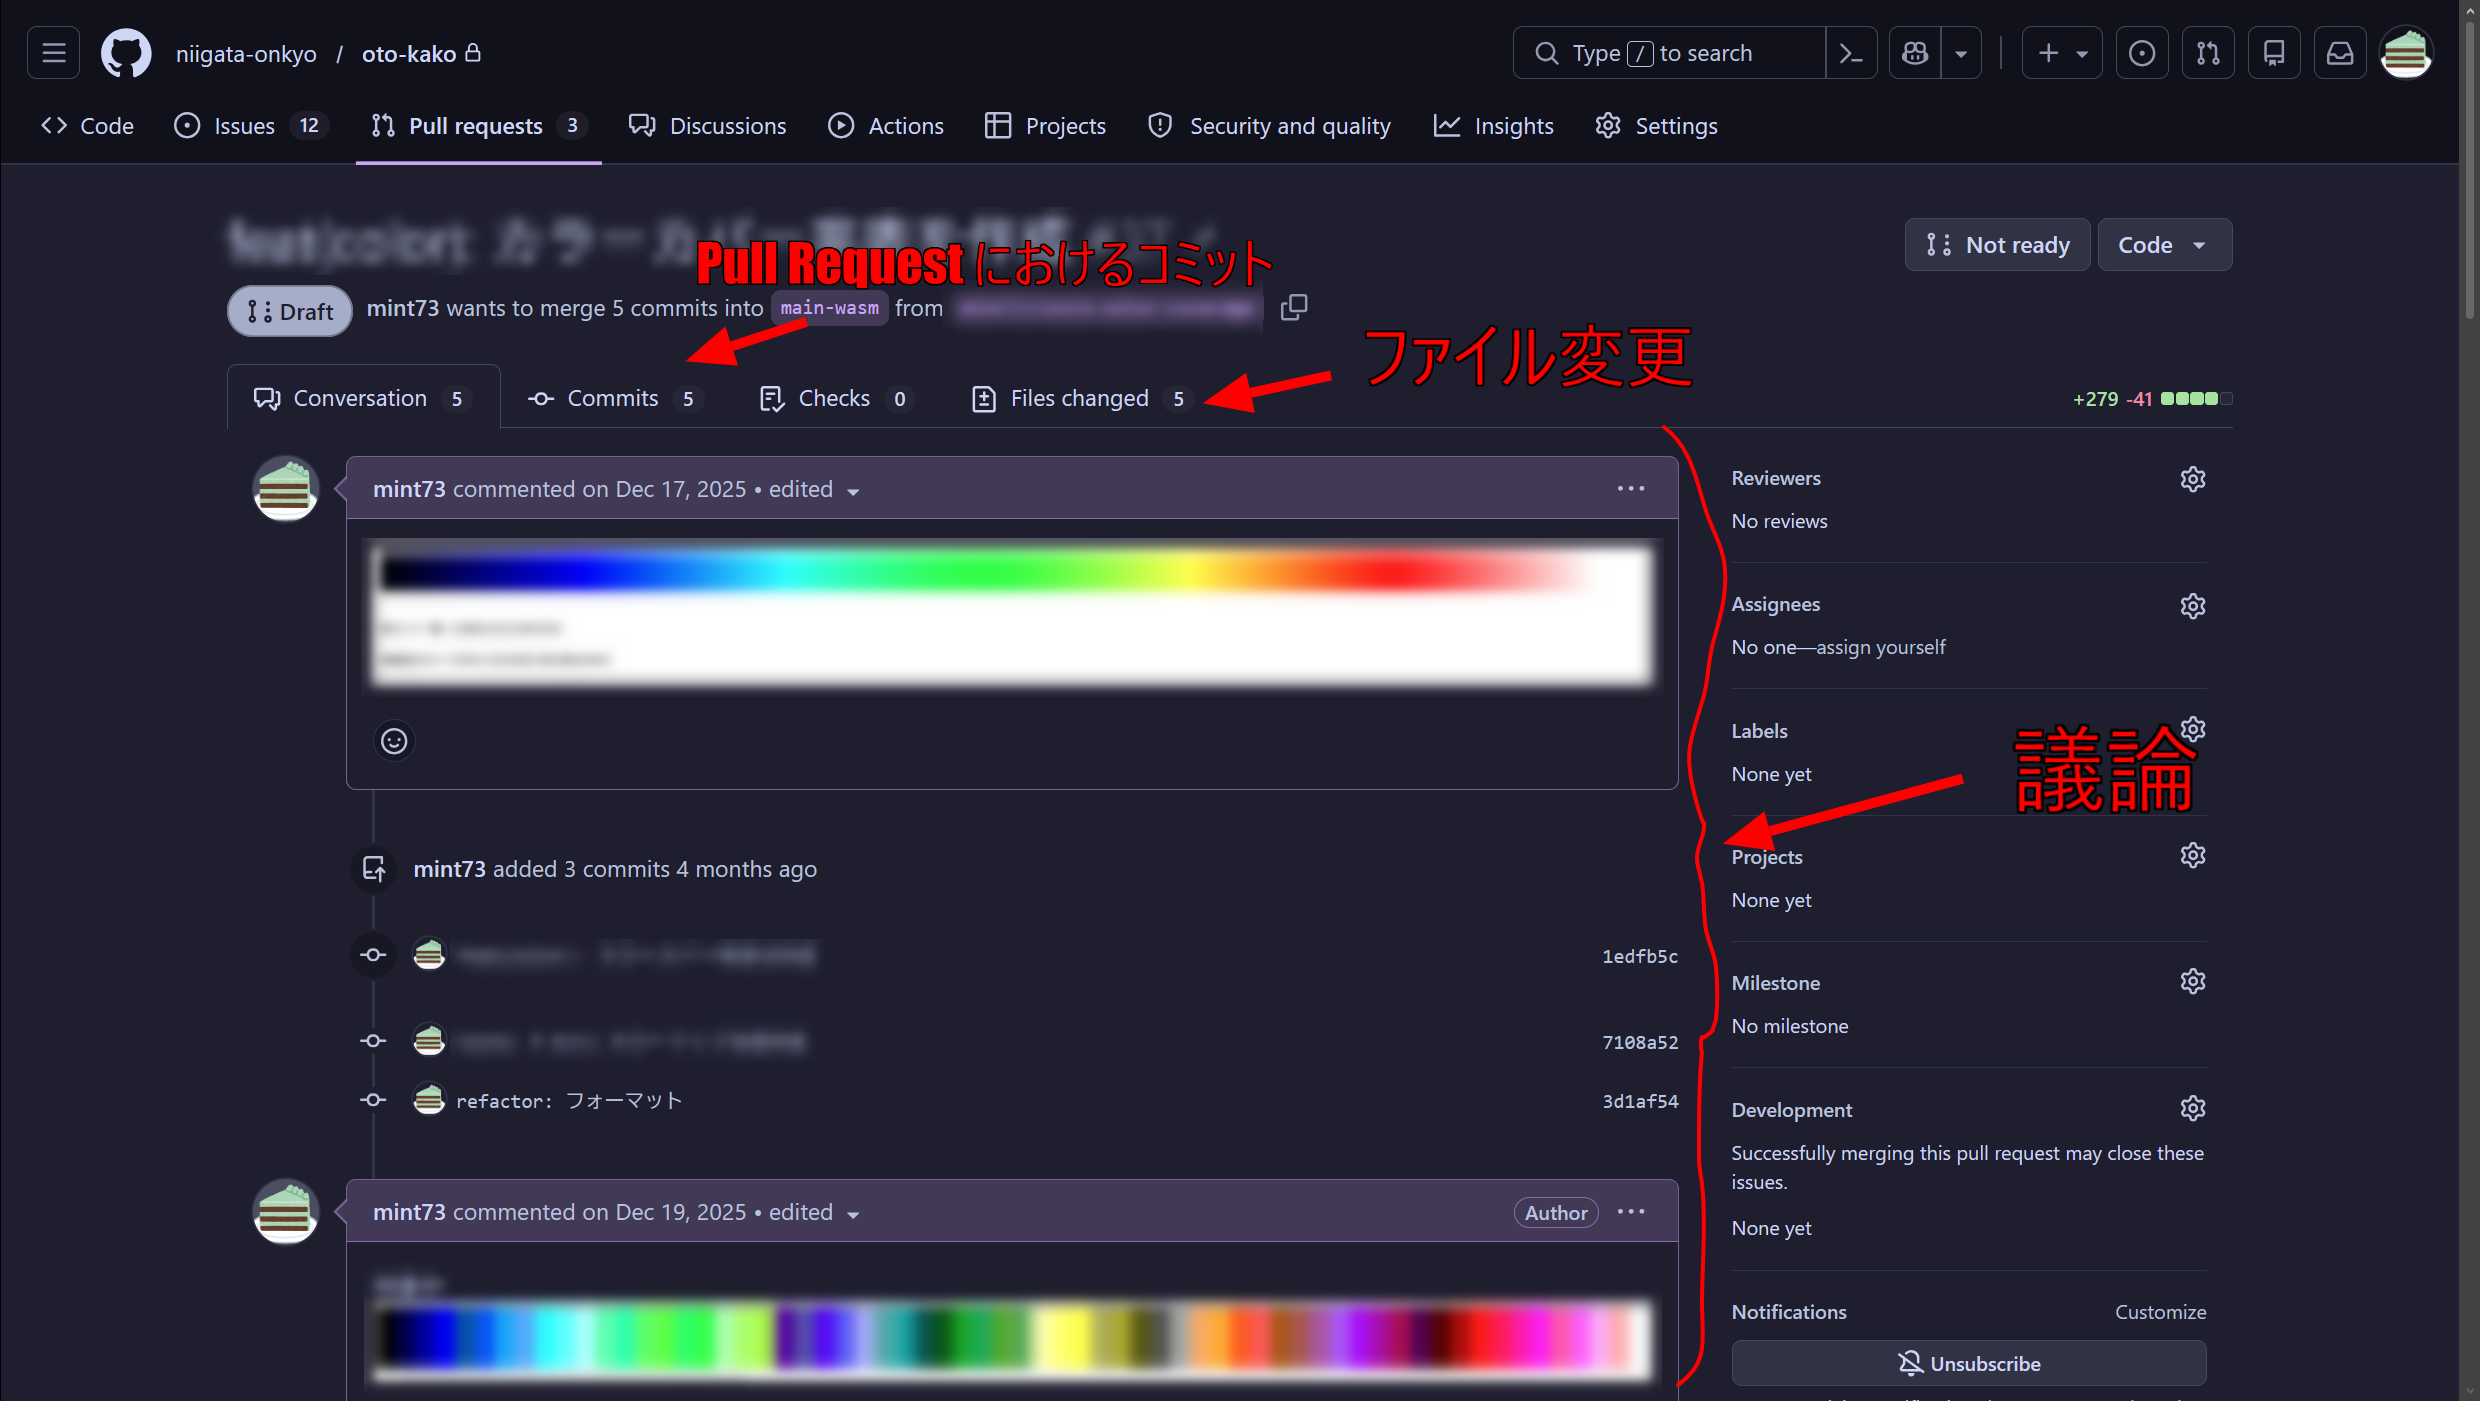2480x1401 pixels.
Task: Switch to the Code tab
Action: [x=88, y=126]
